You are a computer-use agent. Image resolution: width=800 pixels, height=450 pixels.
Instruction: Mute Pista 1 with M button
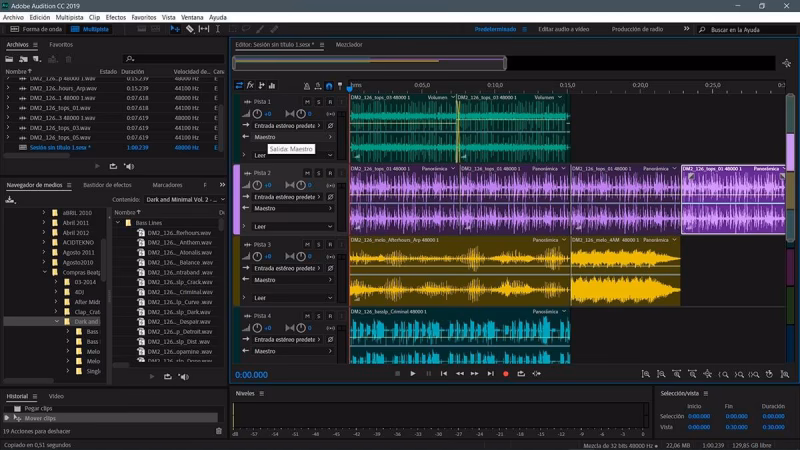tap(307, 102)
